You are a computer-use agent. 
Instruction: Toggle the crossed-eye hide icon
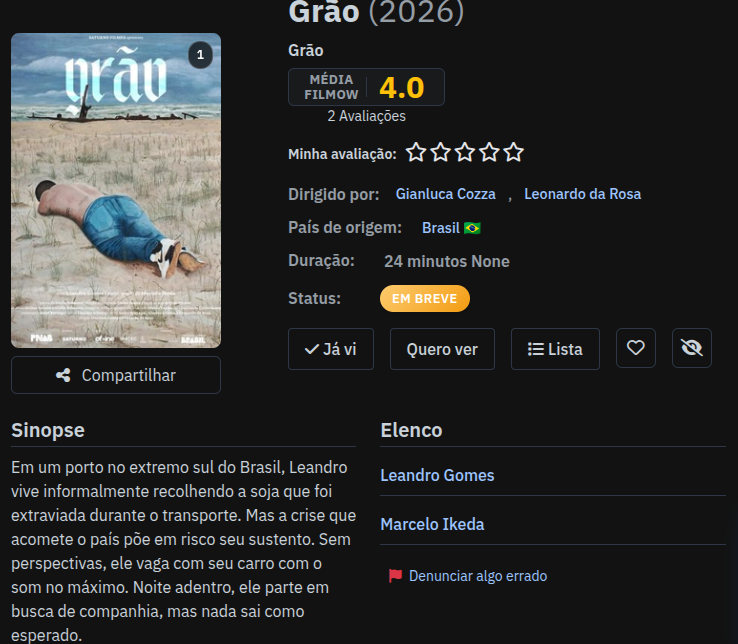point(691,348)
